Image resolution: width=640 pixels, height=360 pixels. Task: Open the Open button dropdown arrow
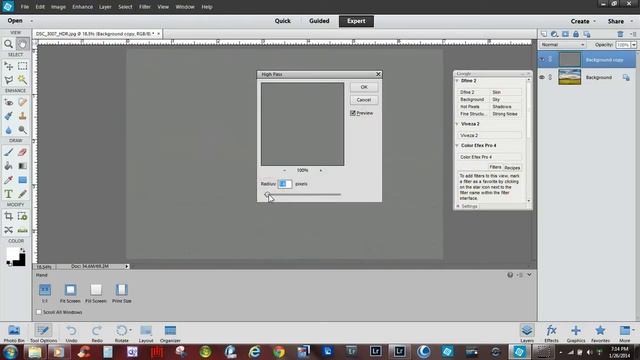point(31,21)
